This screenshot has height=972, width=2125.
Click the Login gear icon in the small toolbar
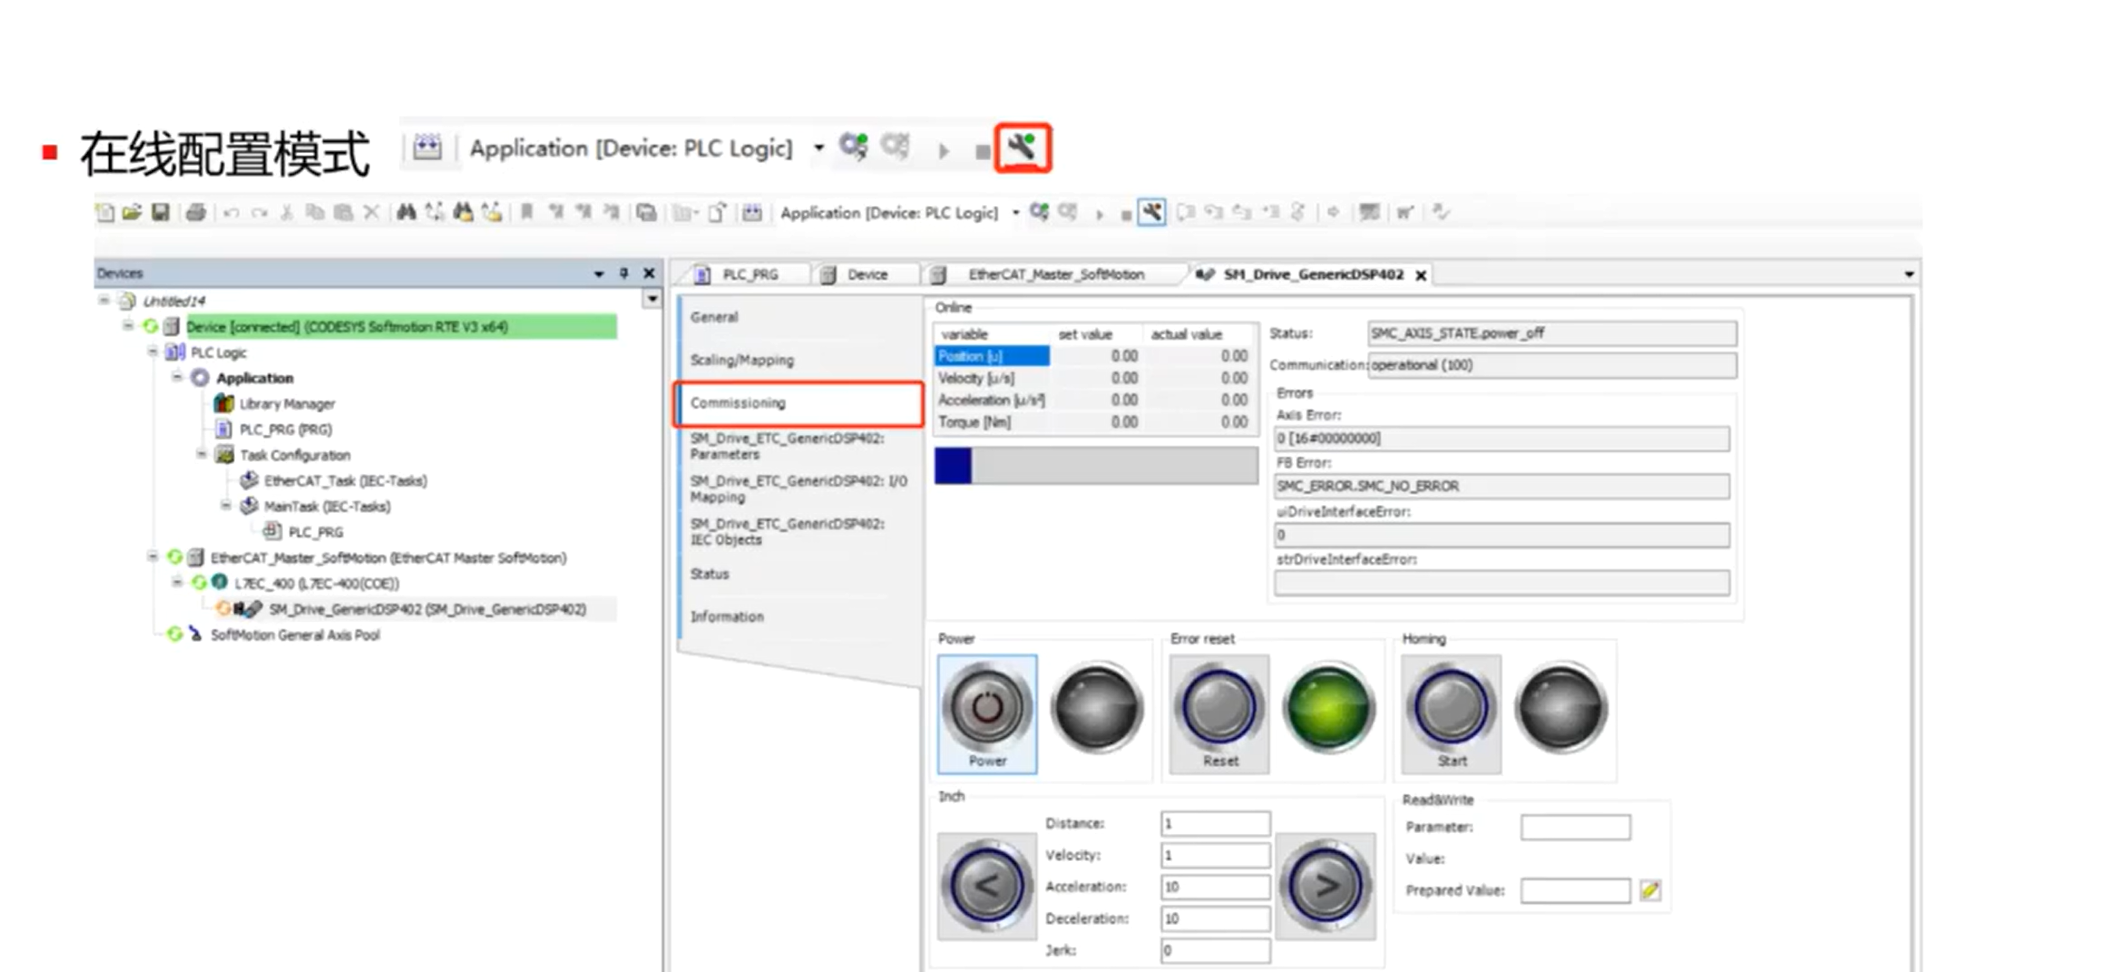pyautogui.click(x=1040, y=212)
